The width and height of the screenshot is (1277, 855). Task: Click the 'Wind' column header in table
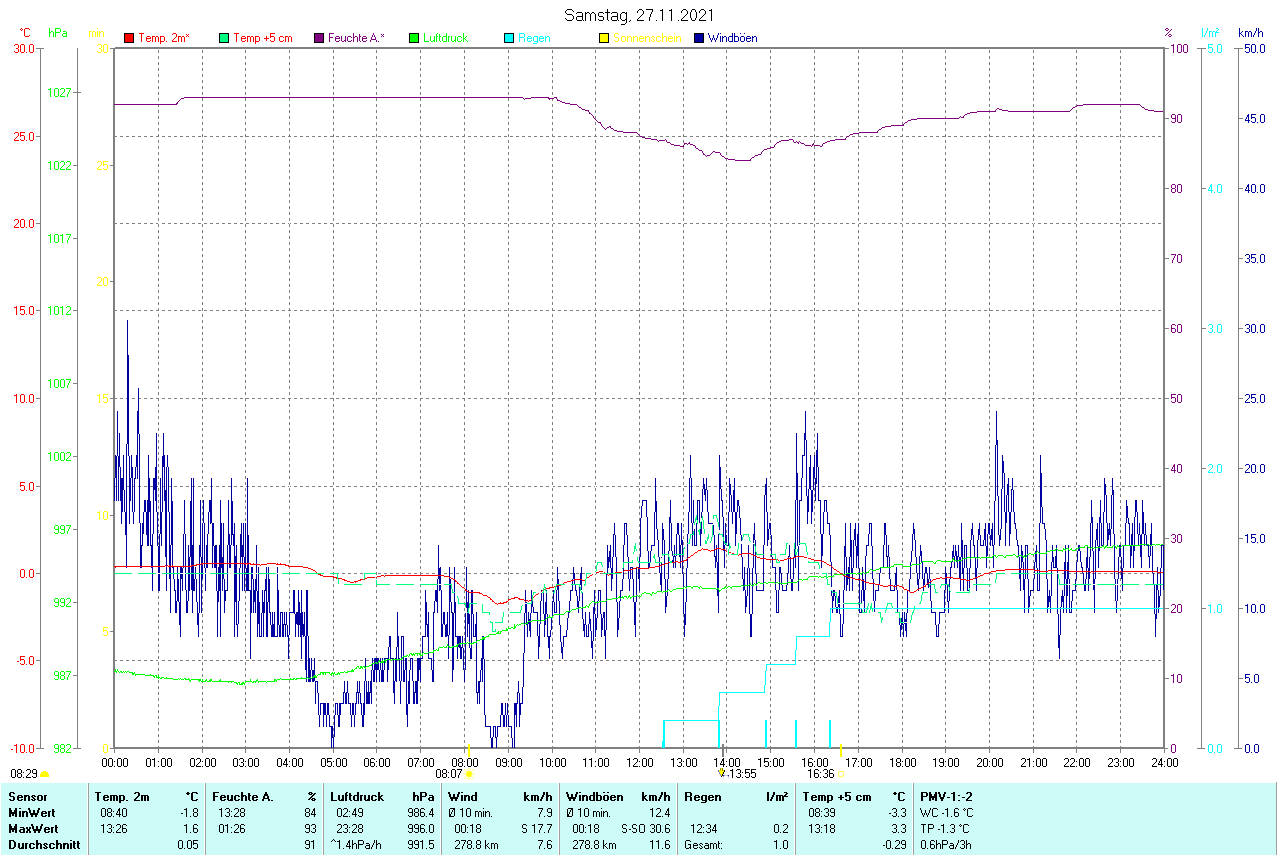point(463,797)
